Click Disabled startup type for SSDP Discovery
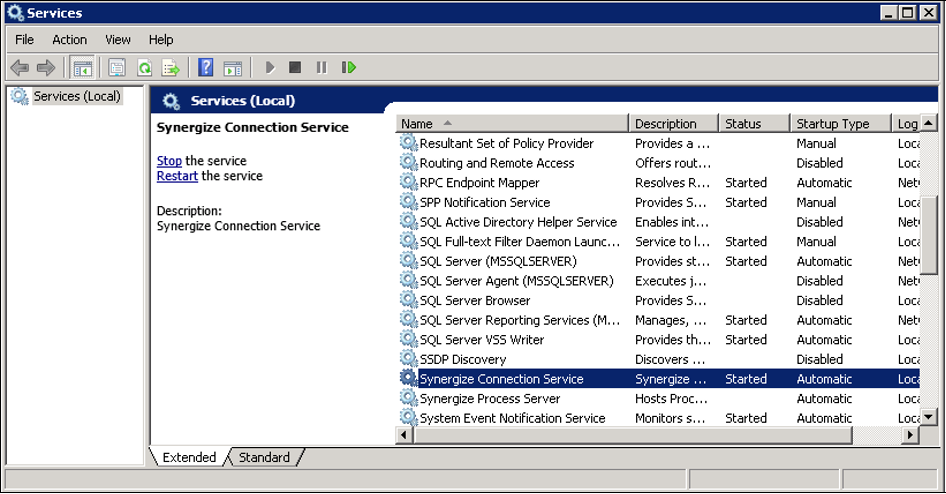This screenshot has width=946, height=494. point(819,359)
